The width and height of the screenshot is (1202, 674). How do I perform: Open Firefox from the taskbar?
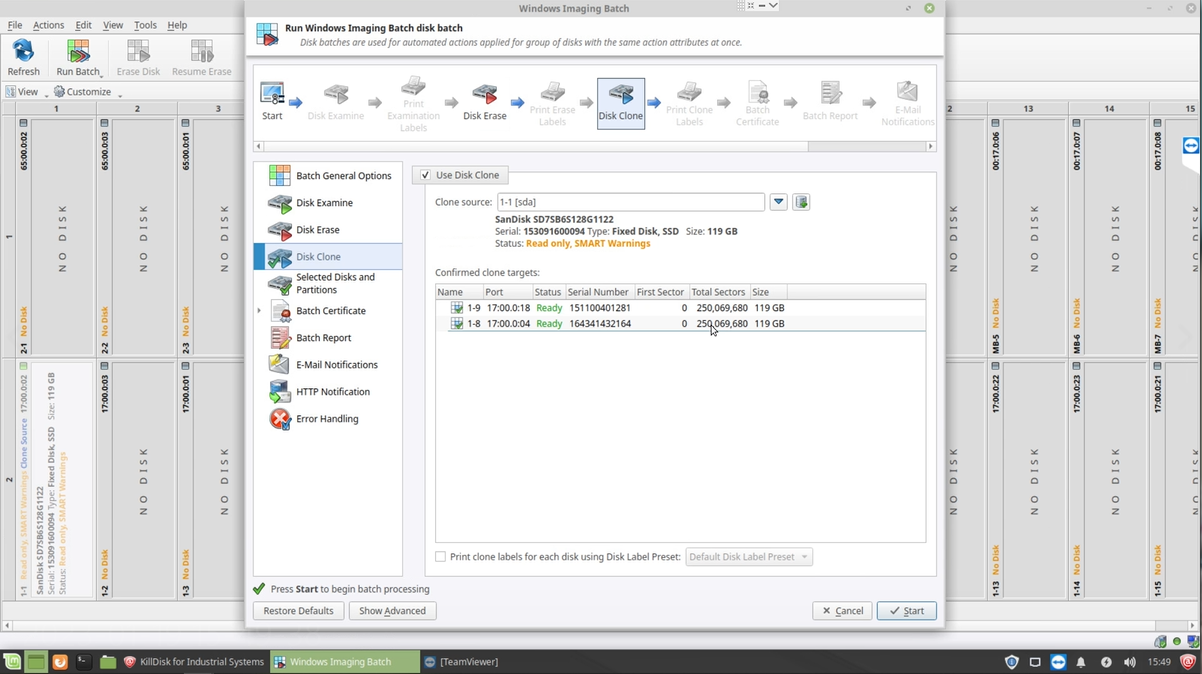[x=60, y=662]
